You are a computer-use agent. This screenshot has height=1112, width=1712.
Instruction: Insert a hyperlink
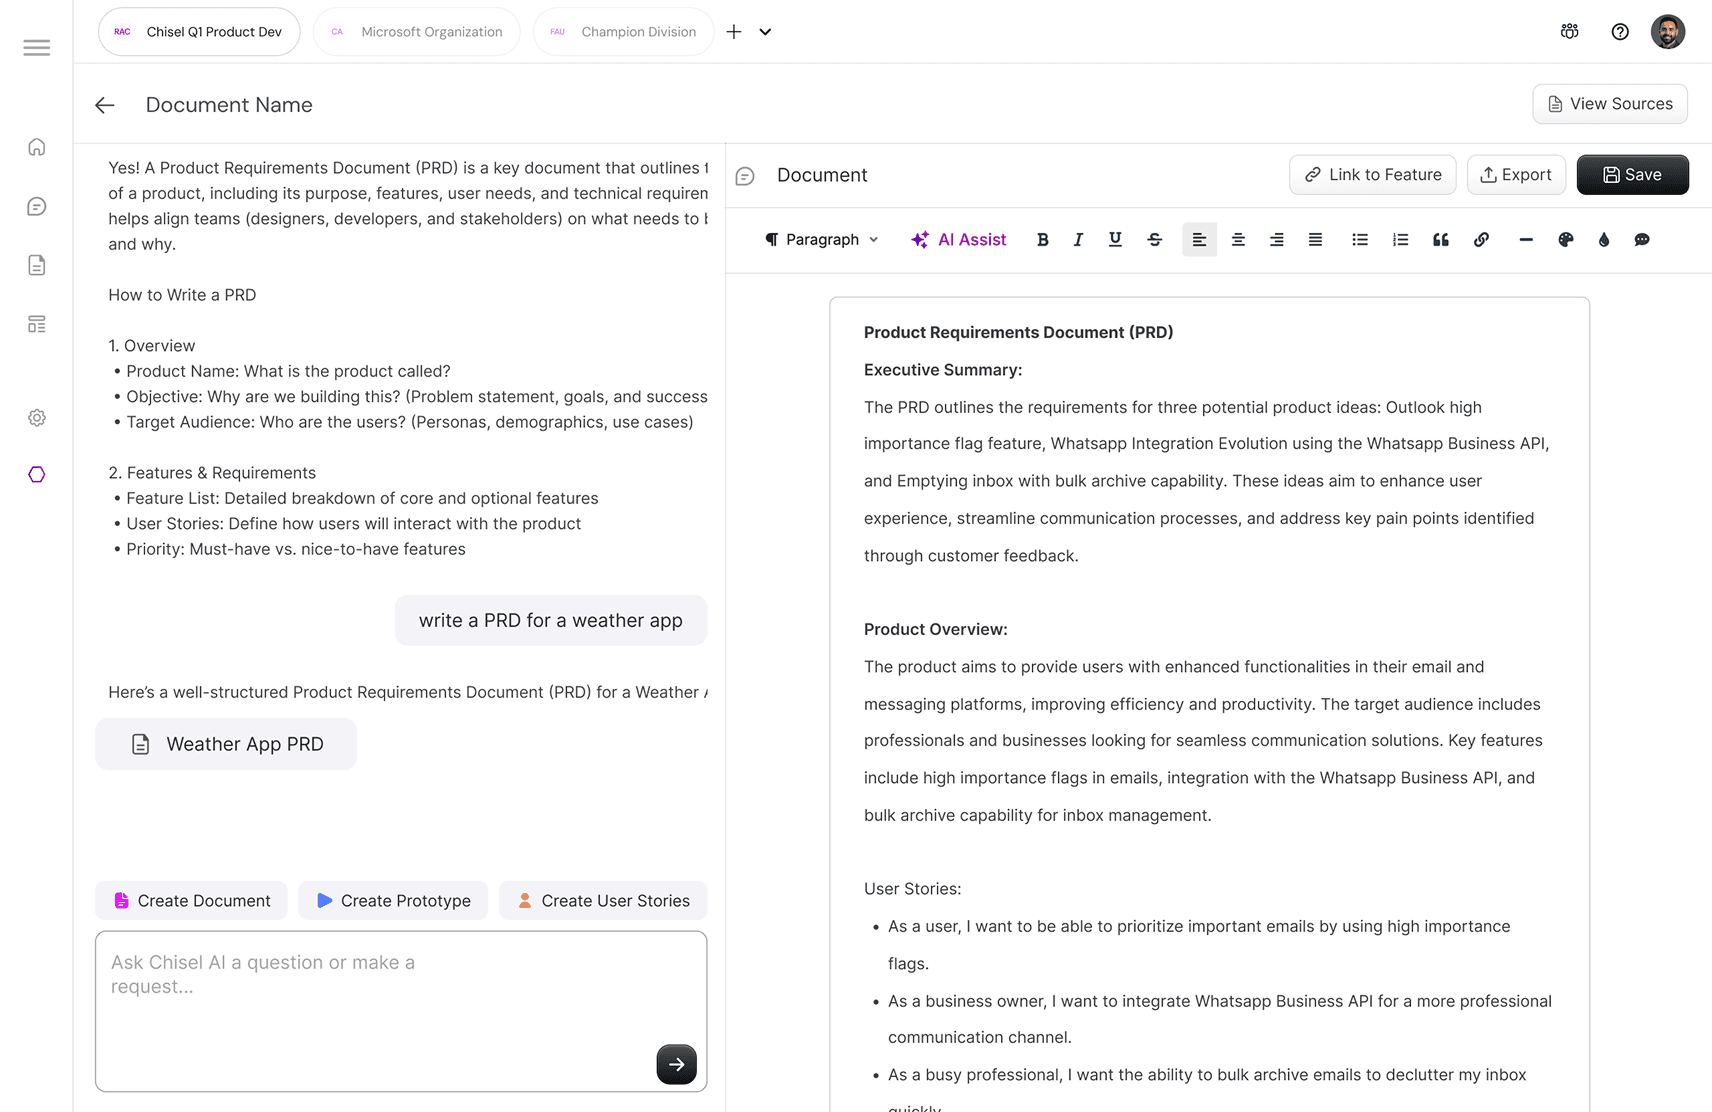(x=1481, y=239)
